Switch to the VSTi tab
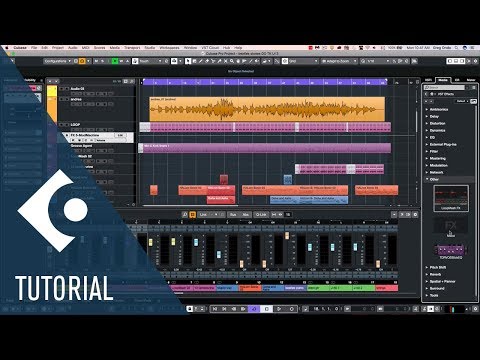The image size is (480, 360). [x=429, y=80]
